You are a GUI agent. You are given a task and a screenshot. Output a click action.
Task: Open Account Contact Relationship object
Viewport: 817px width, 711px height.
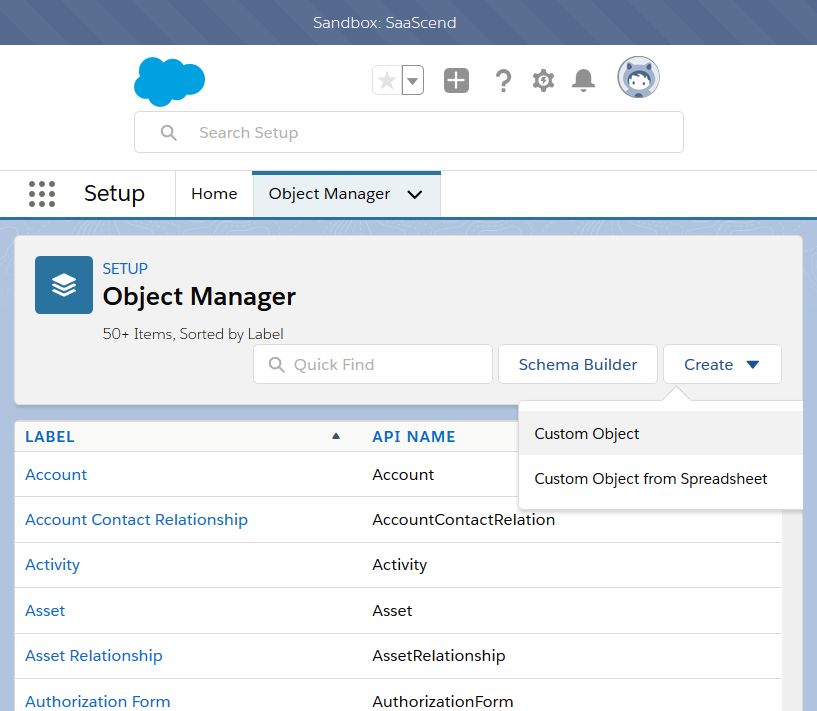(x=137, y=519)
